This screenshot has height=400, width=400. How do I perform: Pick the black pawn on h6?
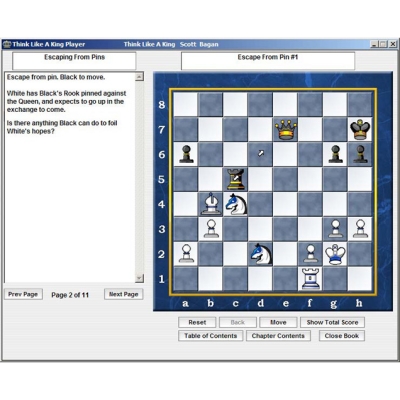pos(360,154)
